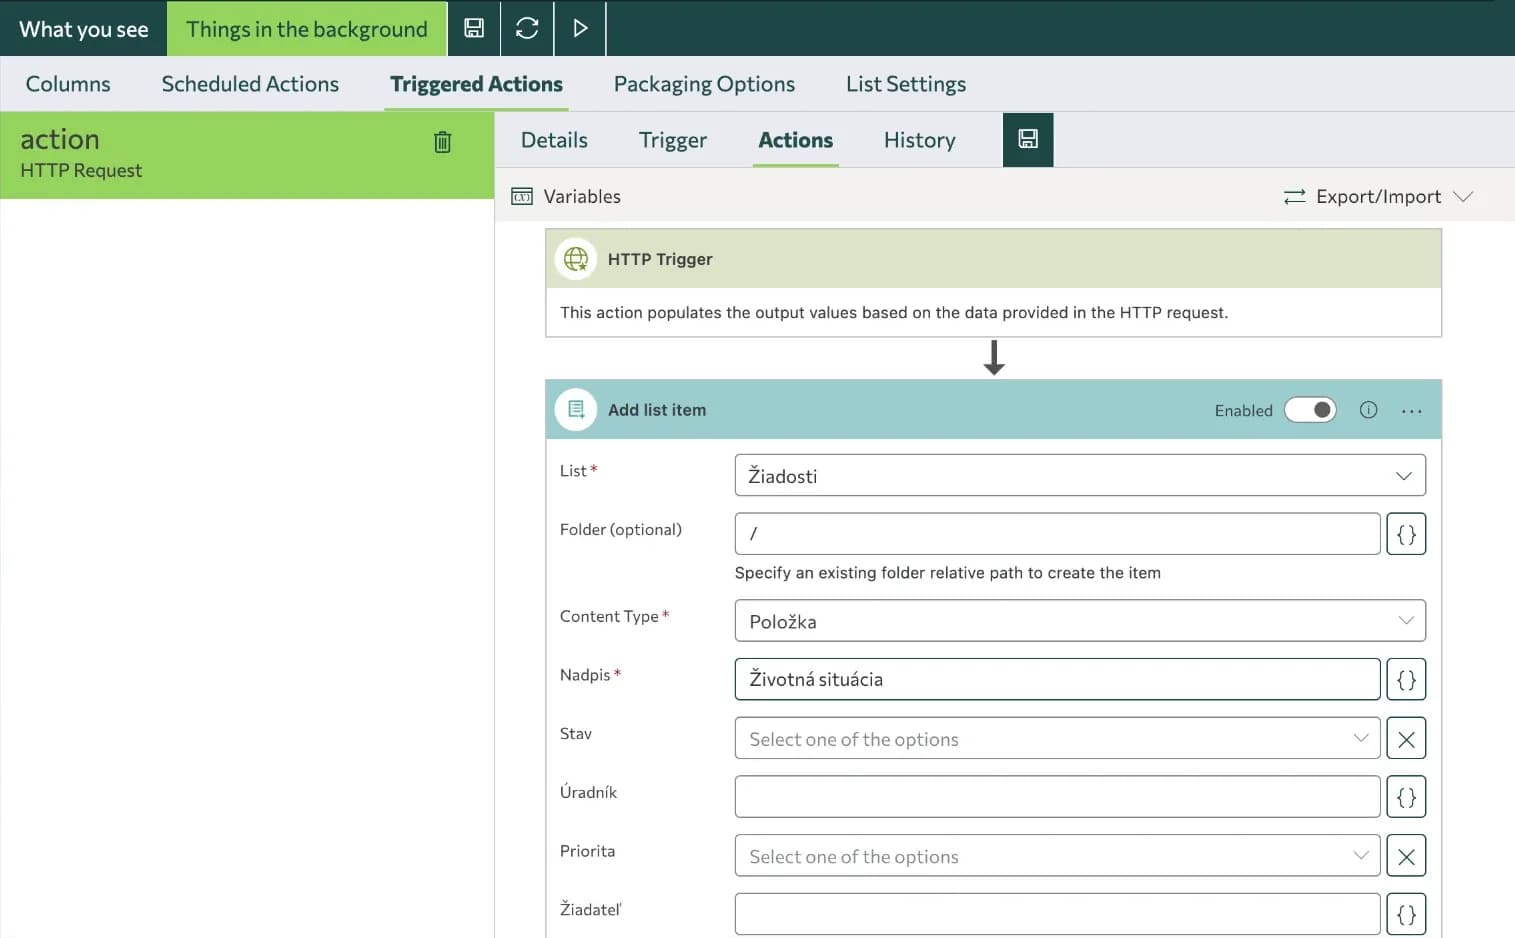Image resolution: width=1515 pixels, height=938 pixels.
Task: Click into the Folder path input field
Action: click(x=1057, y=534)
